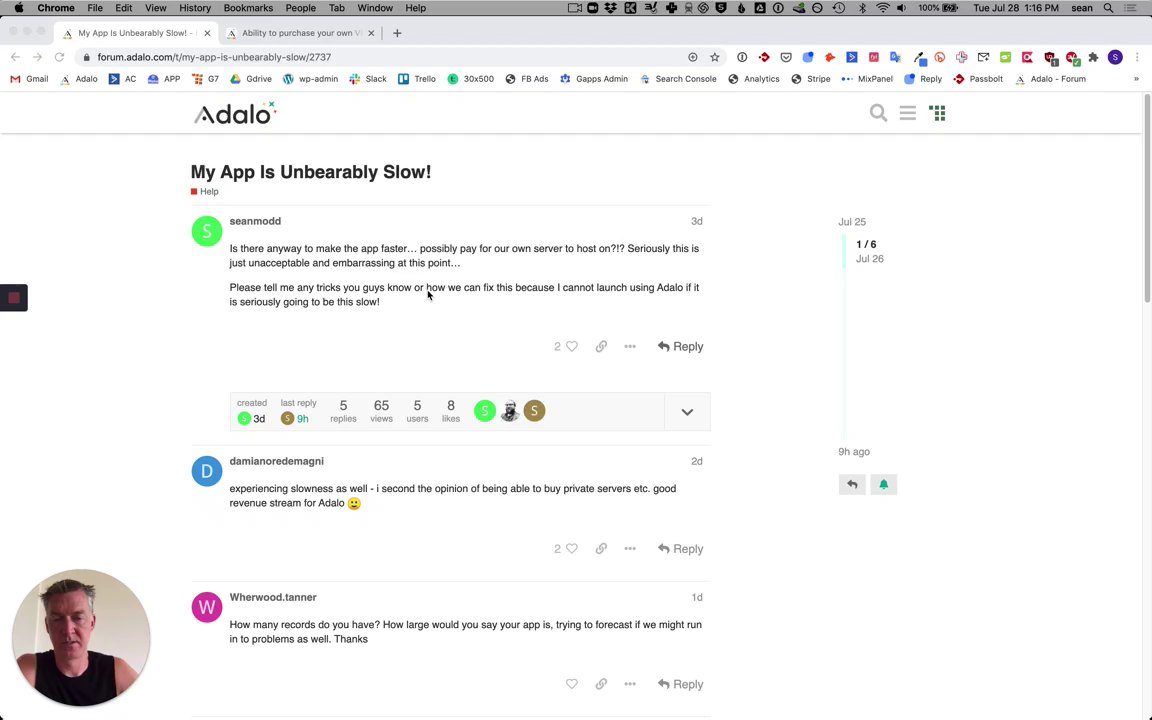Open Spotlight search in the menu bar
Screen dimensions: 1152x720
1108,8
